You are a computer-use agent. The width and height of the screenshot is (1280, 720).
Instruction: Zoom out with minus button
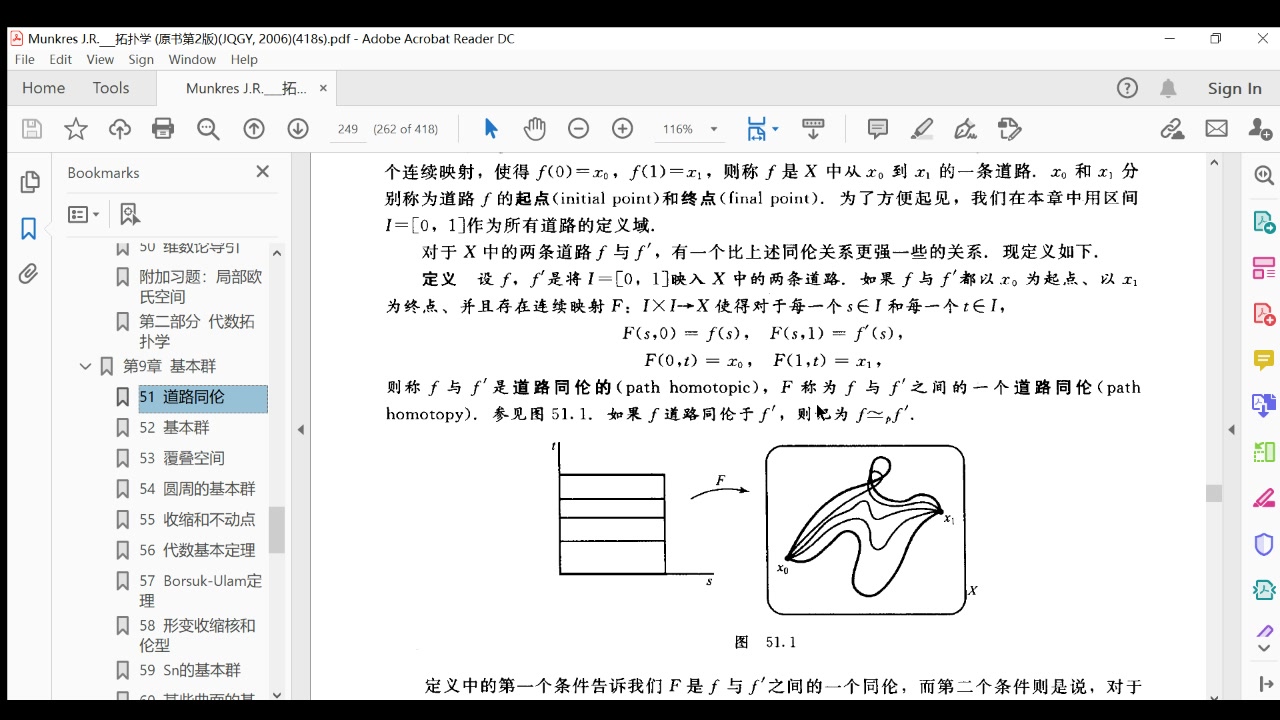tap(578, 129)
